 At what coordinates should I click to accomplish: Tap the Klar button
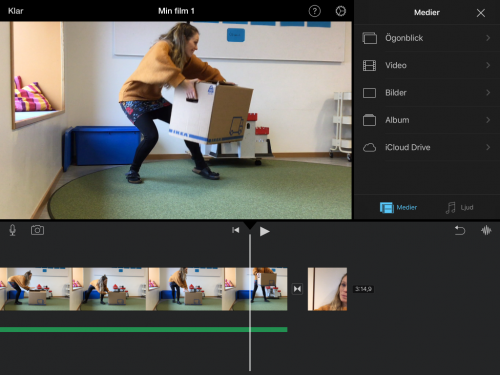click(15, 11)
